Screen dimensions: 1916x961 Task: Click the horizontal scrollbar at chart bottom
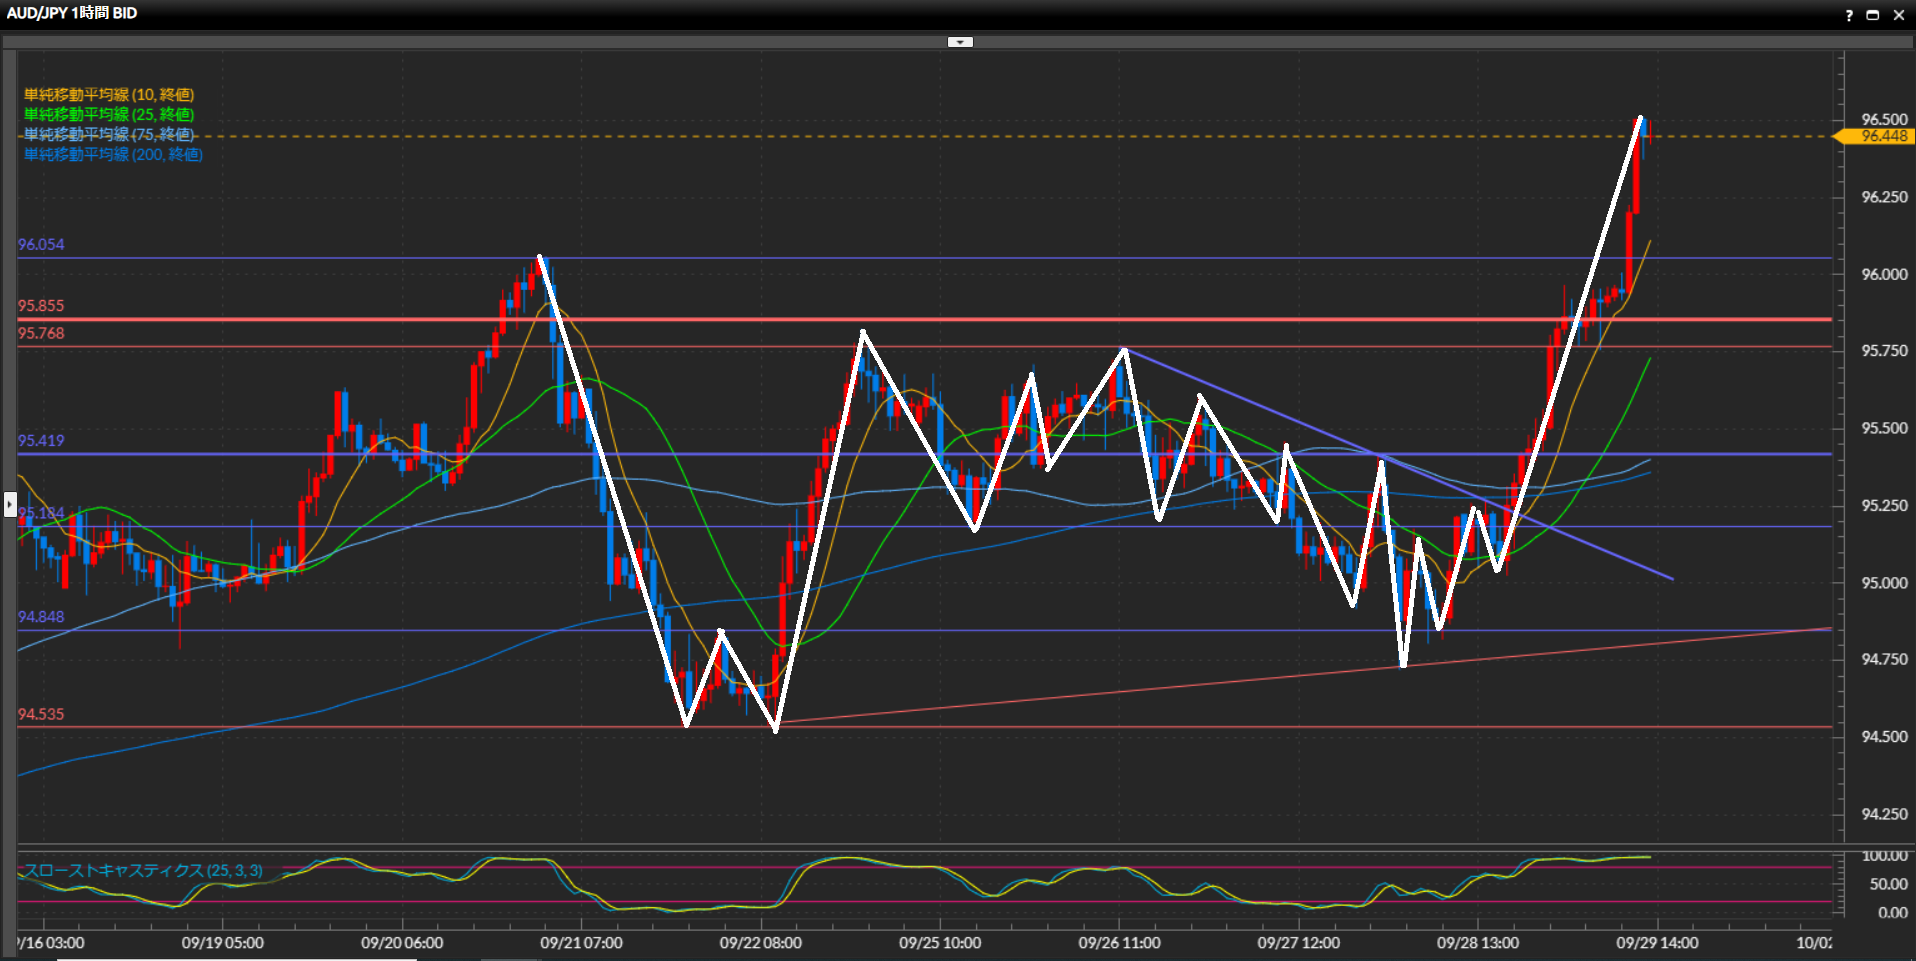coord(237,958)
